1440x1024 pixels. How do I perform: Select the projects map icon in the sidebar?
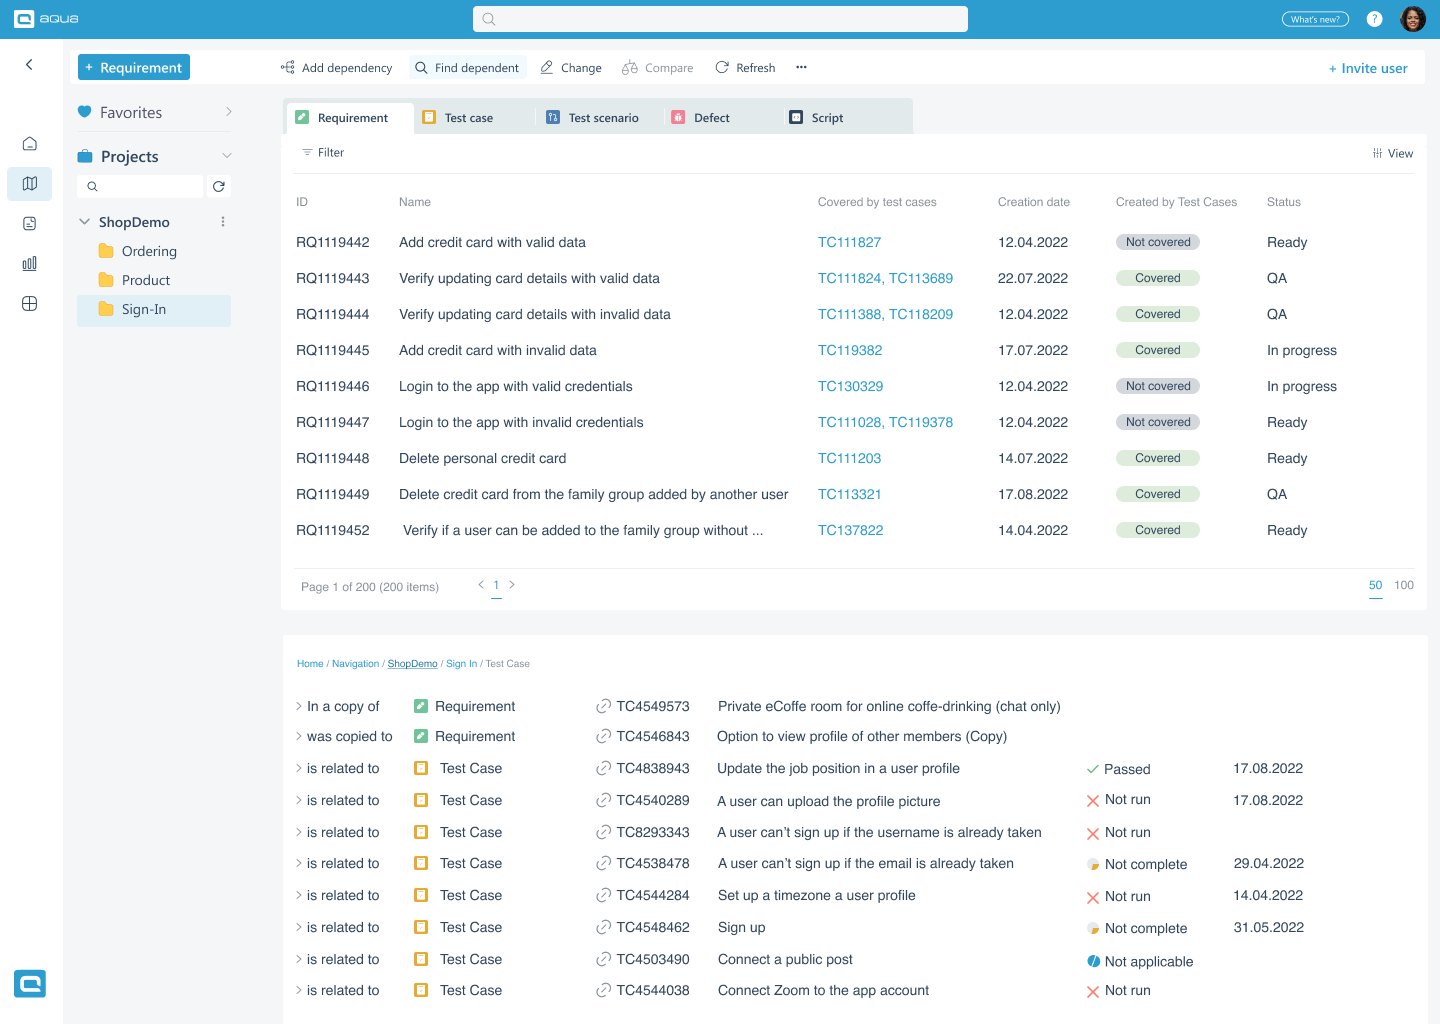(29, 183)
